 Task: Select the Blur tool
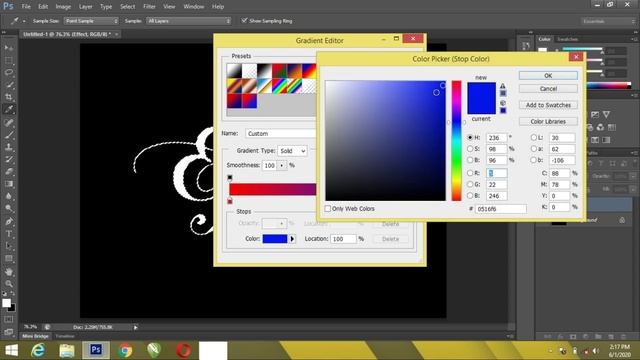coord(9,196)
